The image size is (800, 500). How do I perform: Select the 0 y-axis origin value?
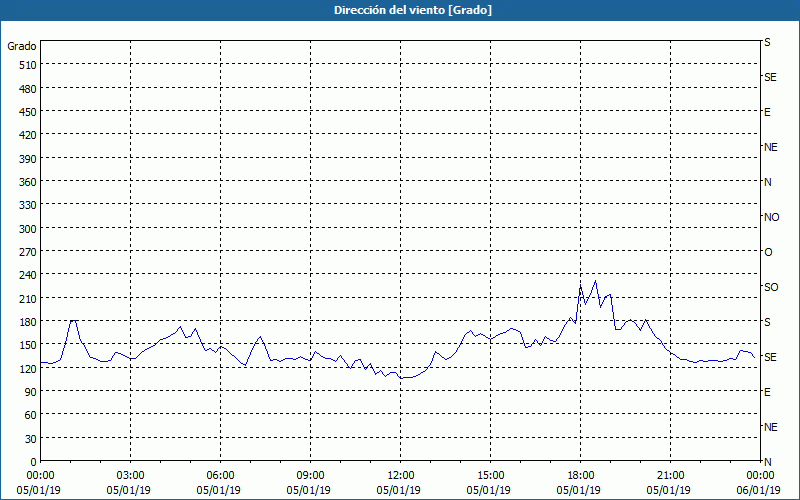click(x=34, y=462)
